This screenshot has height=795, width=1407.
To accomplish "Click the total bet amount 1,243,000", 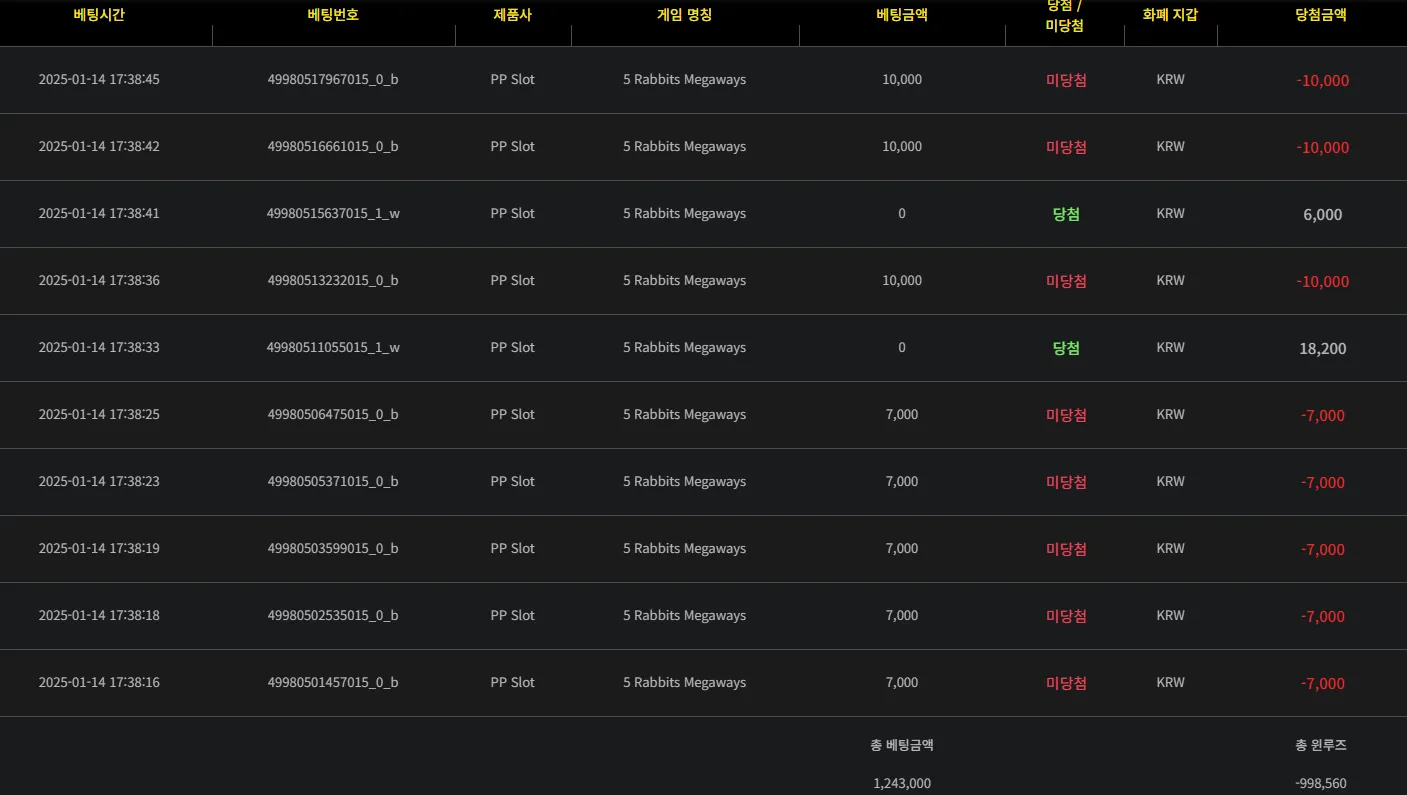I will [x=902, y=784].
